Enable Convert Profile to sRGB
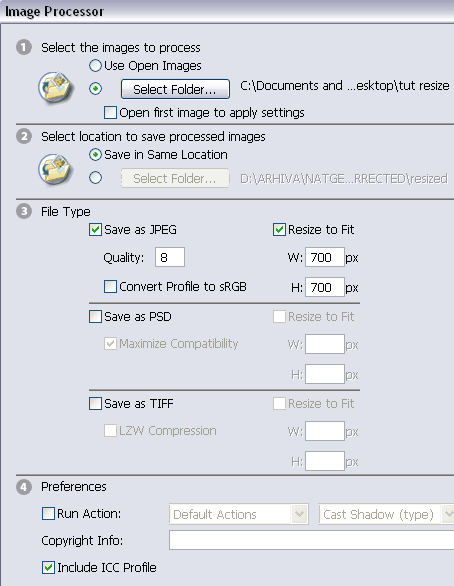Screen dimensions: 454x586 click(x=110, y=287)
